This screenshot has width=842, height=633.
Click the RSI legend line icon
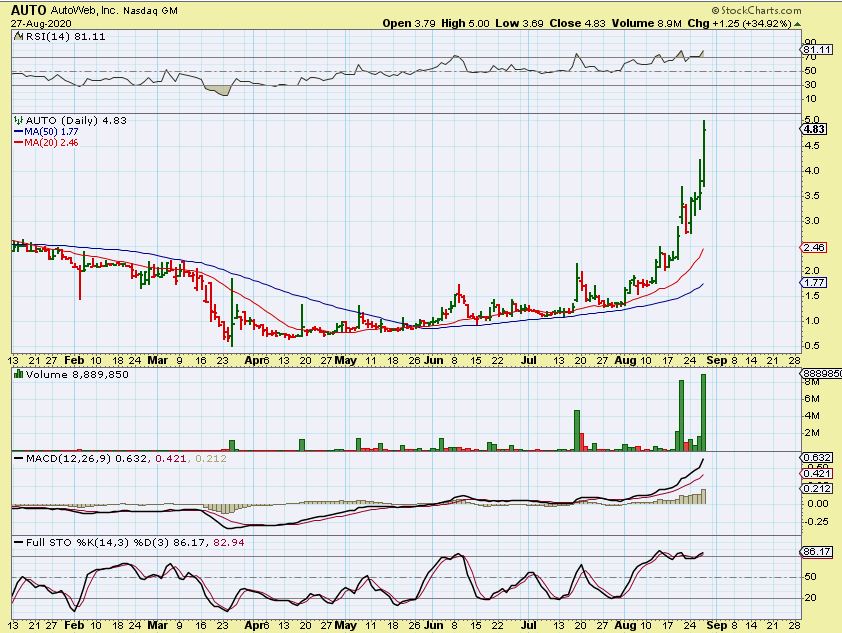[18, 36]
